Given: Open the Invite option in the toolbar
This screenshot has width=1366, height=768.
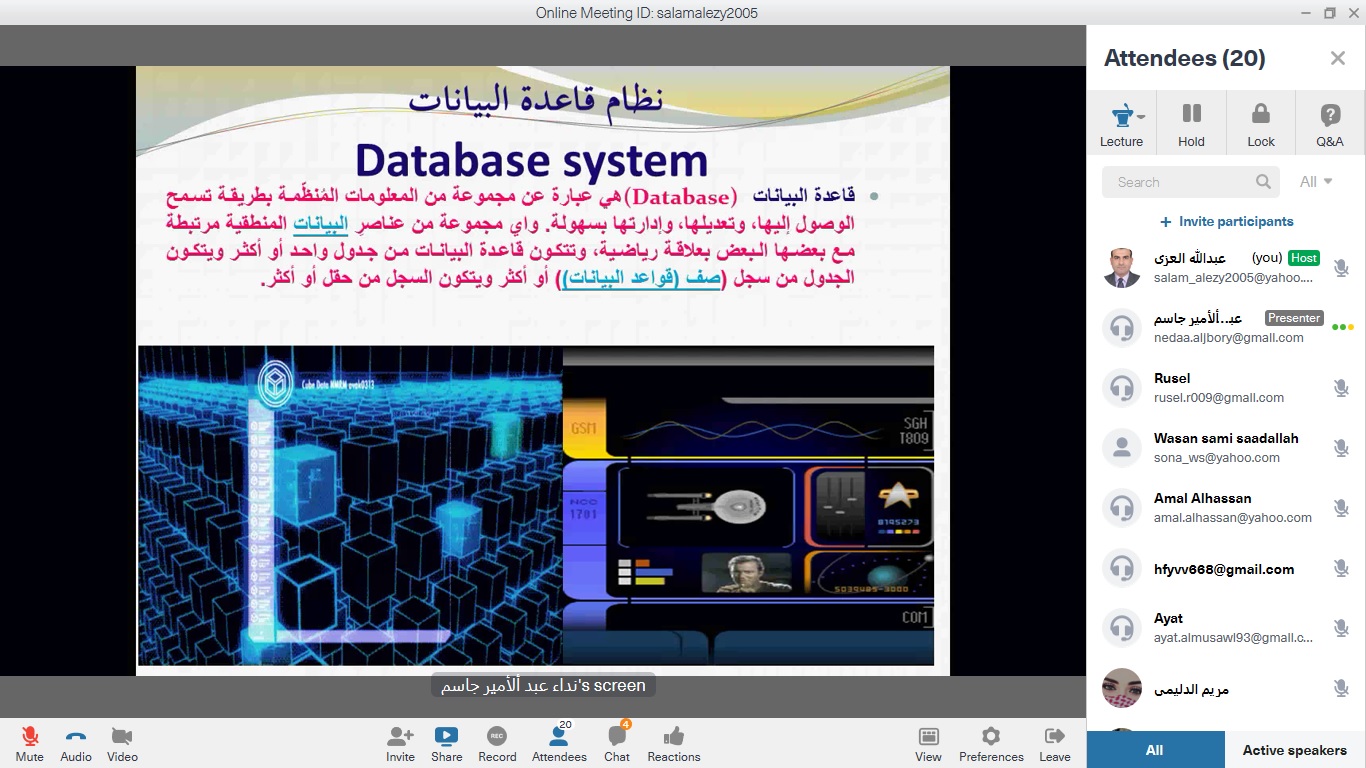Looking at the screenshot, I should pos(400,744).
